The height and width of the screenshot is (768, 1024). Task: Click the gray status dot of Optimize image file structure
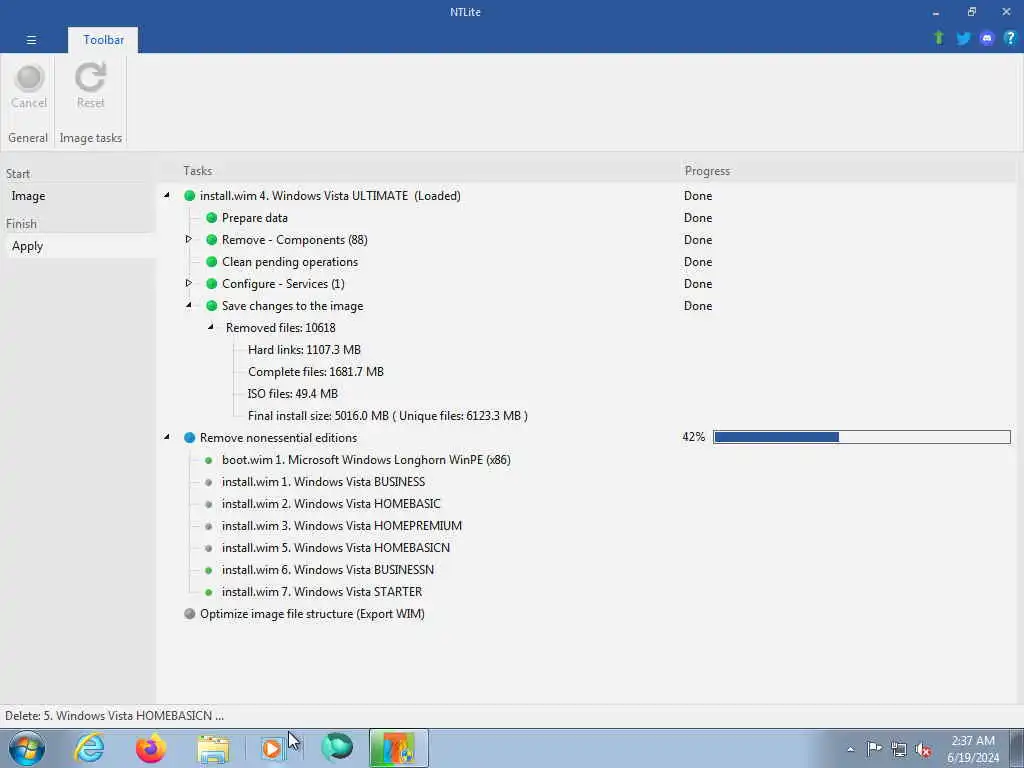[x=189, y=614]
